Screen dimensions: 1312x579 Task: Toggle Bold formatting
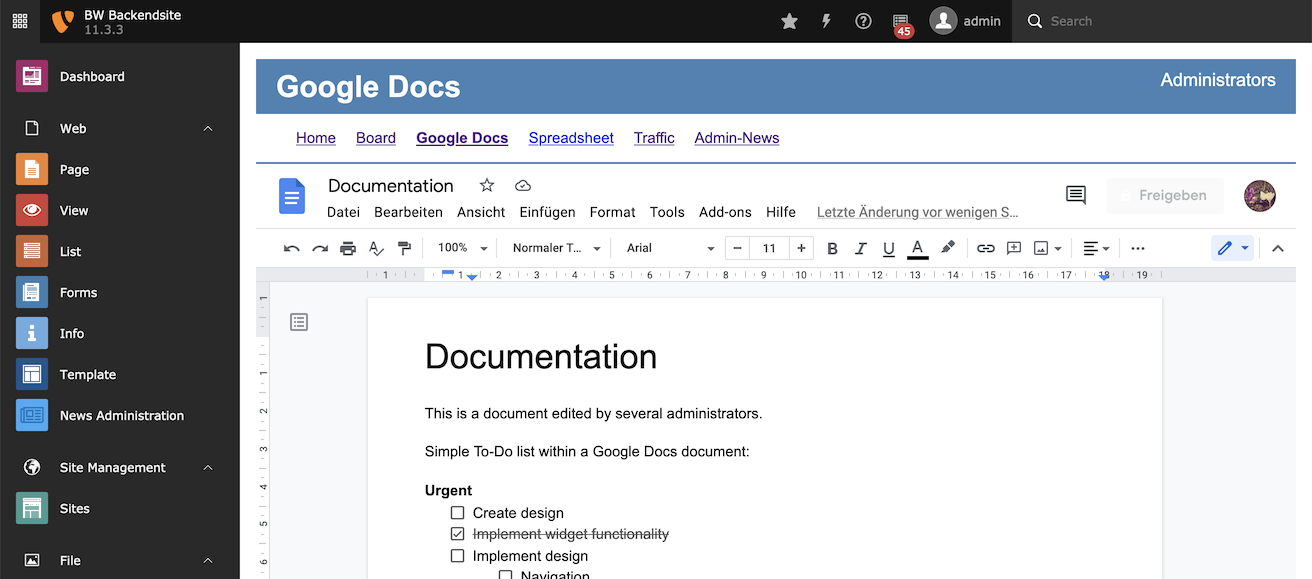(x=832, y=248)
